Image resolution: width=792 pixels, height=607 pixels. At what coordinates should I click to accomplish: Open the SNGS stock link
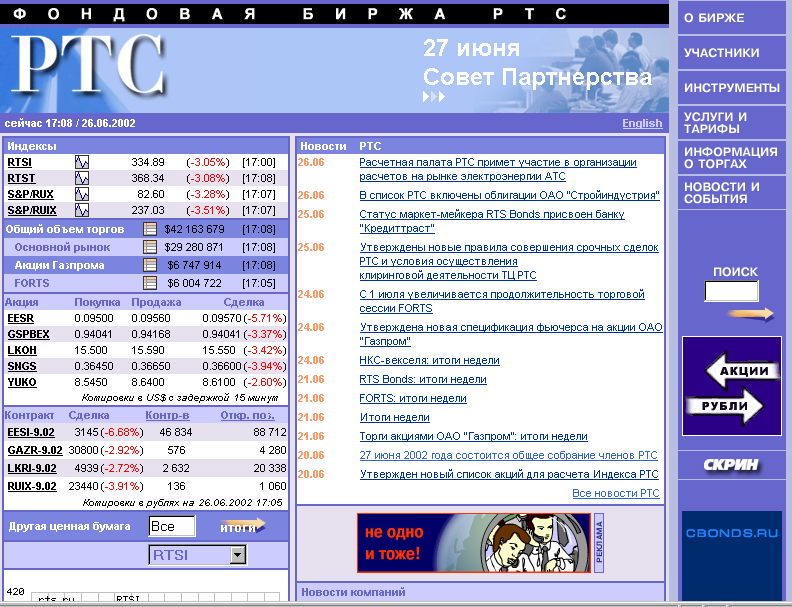(x=22, y=366)
